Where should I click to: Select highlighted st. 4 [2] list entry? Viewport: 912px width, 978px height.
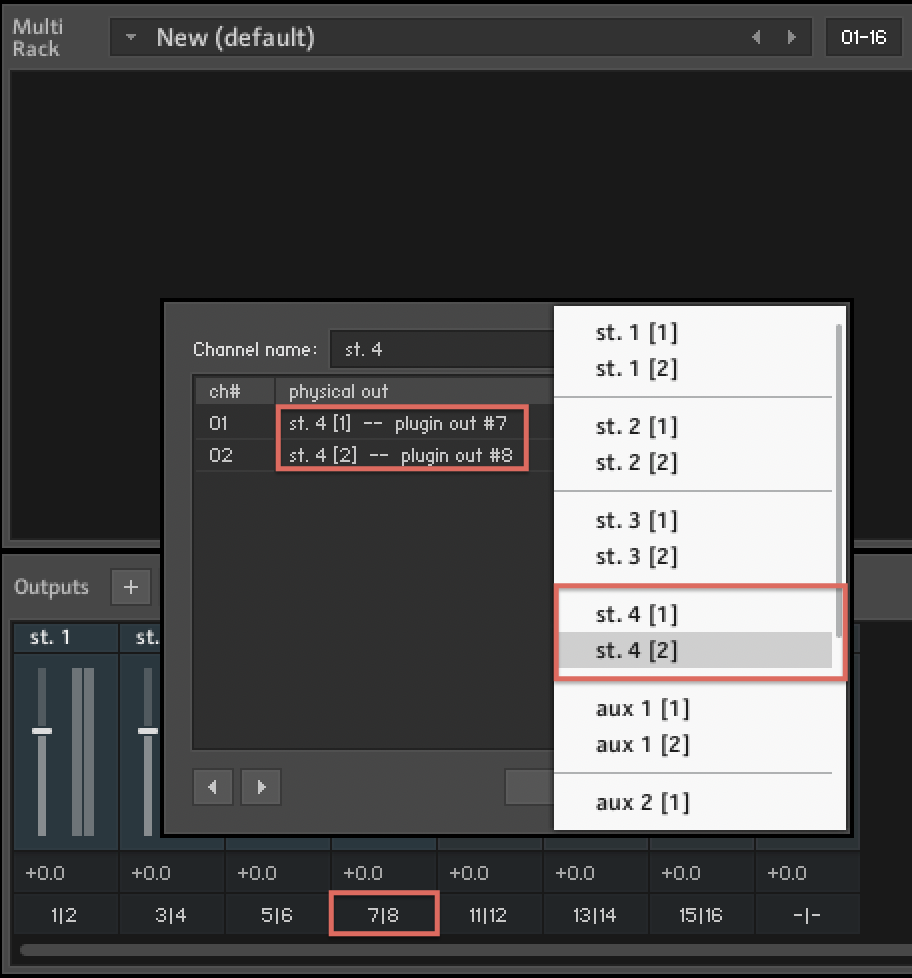pyautogui.click(x=636, y=651)
